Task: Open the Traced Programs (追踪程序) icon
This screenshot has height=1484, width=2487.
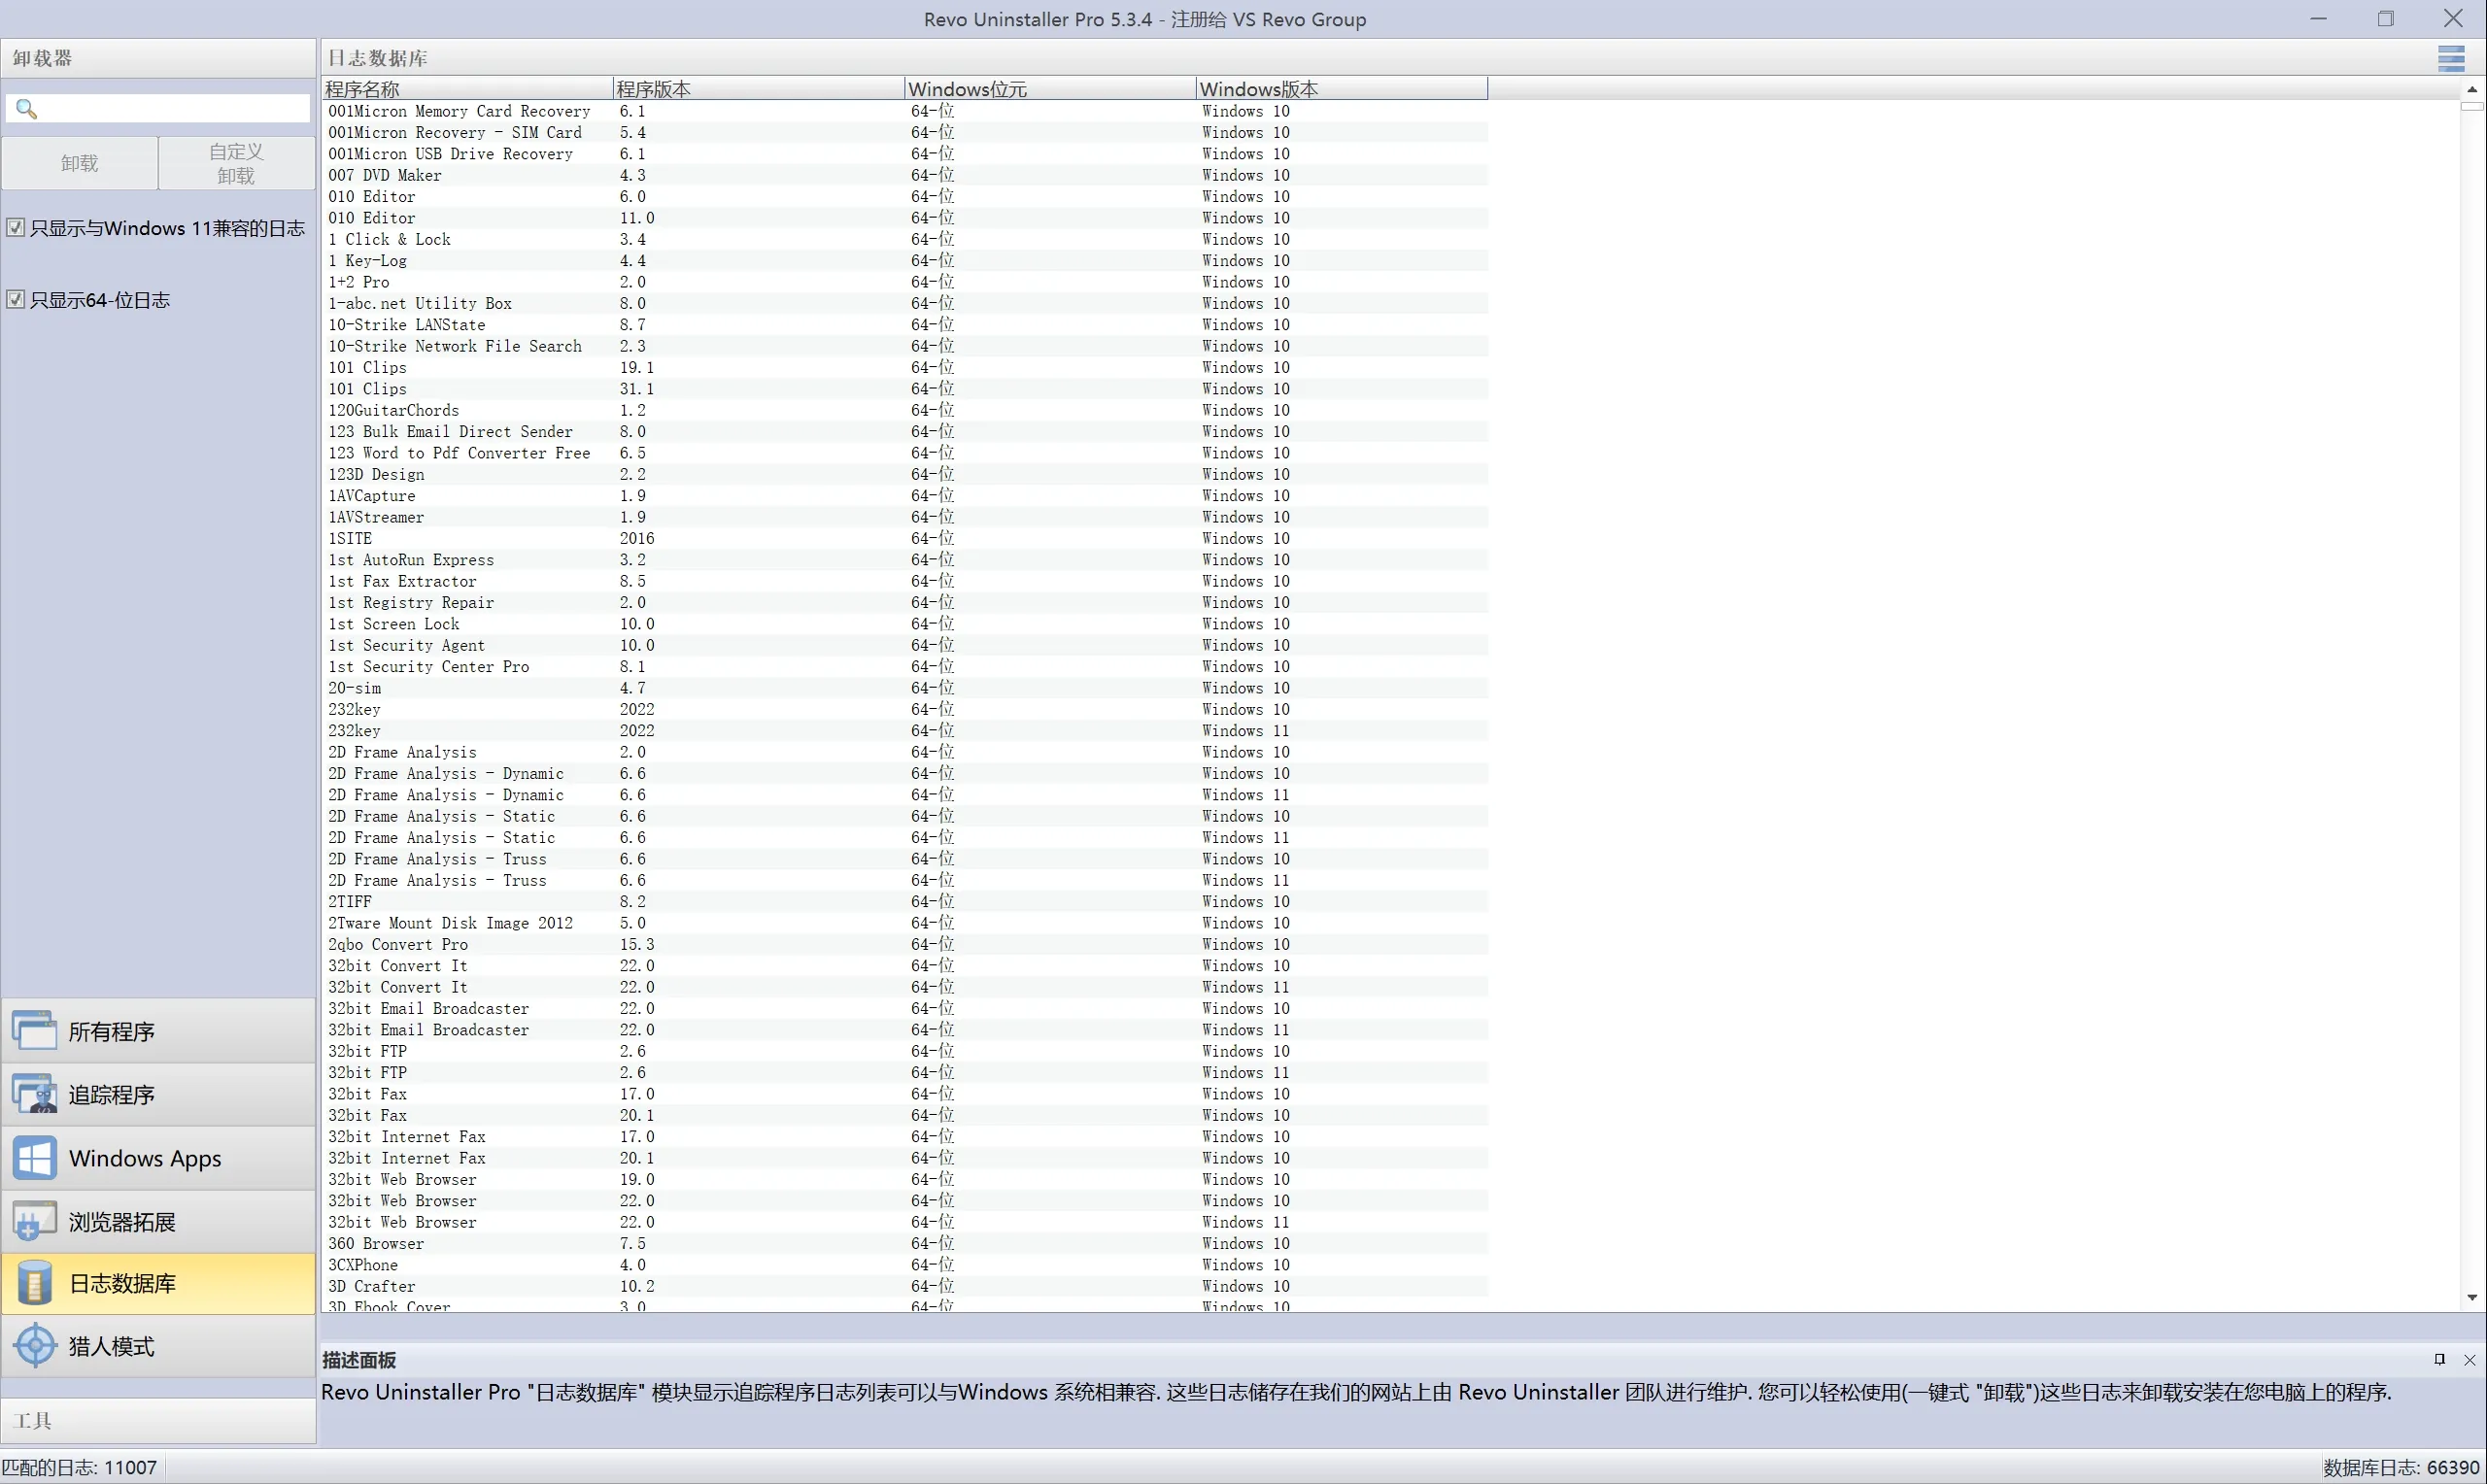Action: click(x=36, y=1094)
